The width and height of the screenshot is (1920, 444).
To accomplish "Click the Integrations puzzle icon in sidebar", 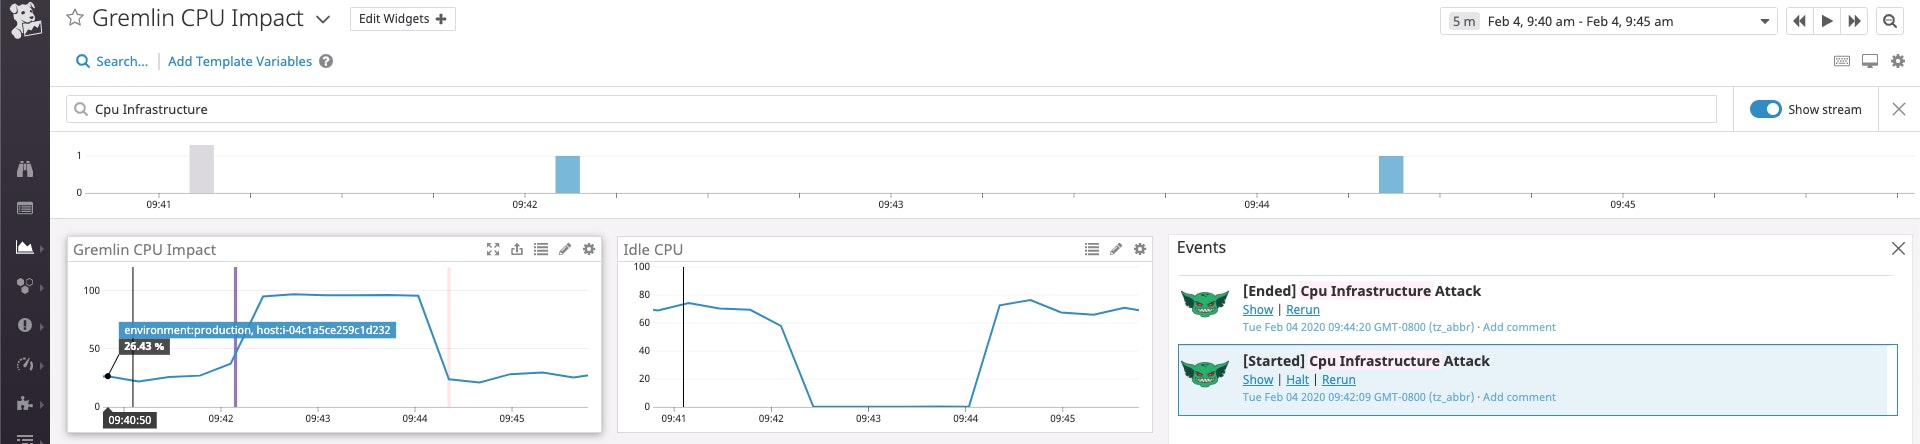I will click(x=25, y=403).
